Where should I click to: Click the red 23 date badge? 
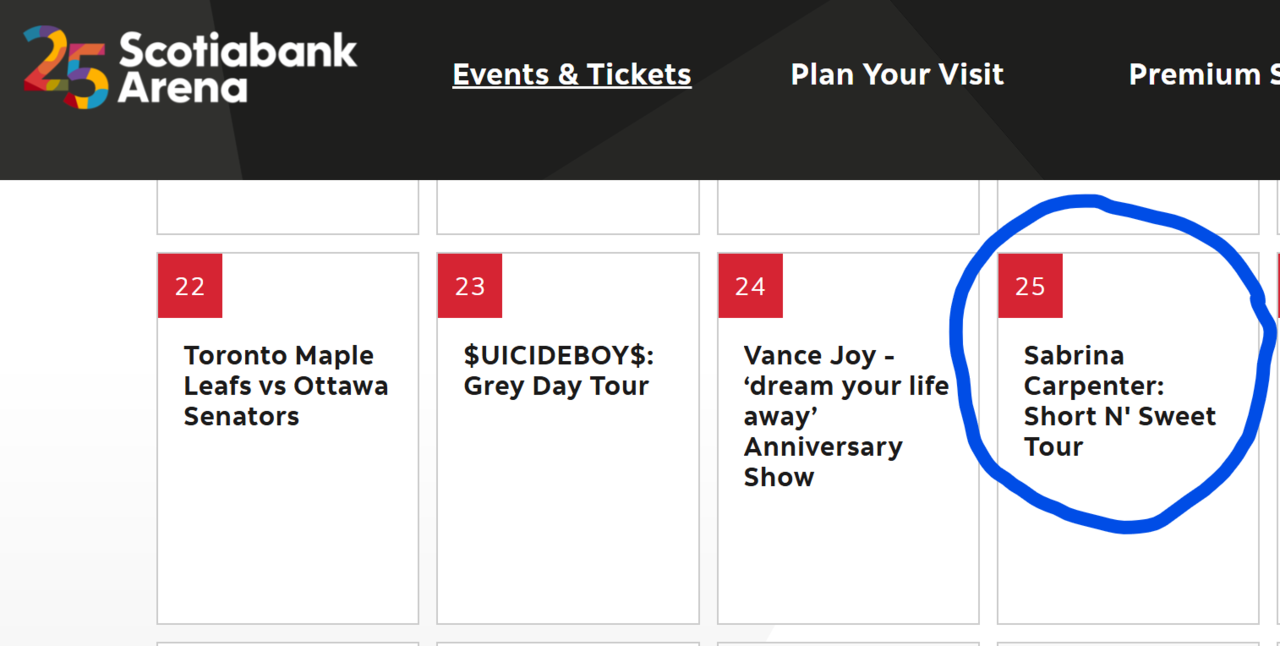click(x=470, y=286)
